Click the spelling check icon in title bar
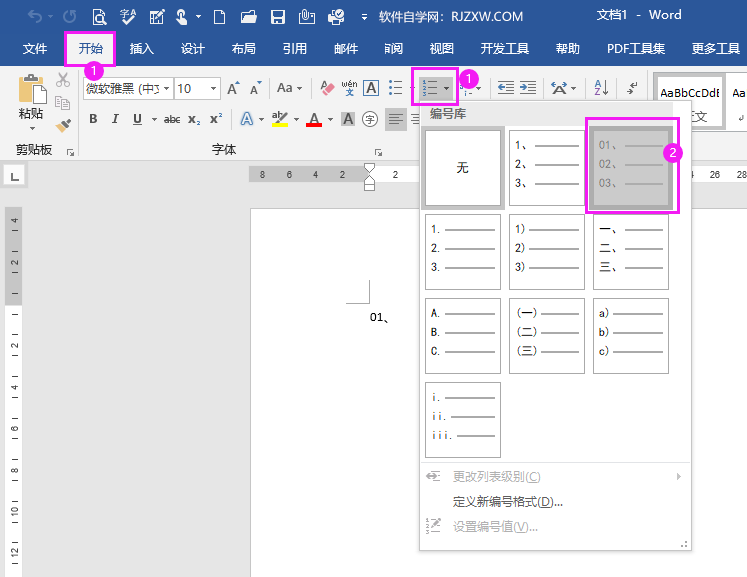The height and width of the screenshot is (577, 747). 128,17
